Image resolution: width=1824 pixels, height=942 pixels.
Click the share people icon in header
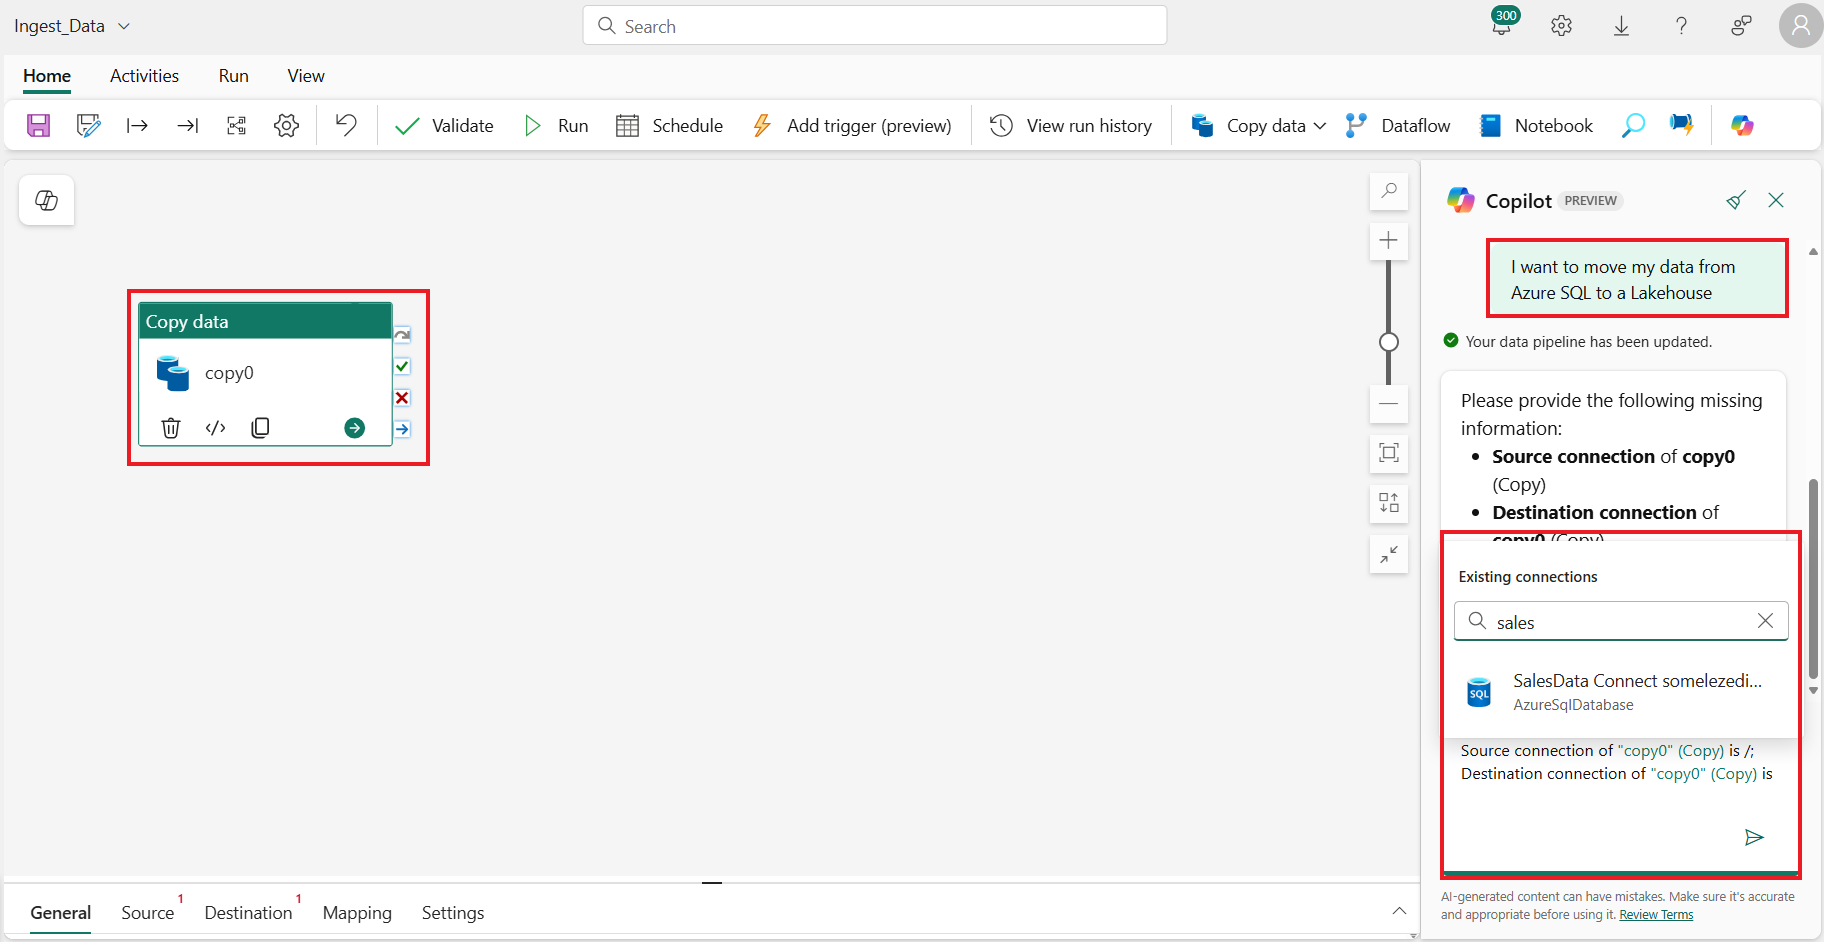(1741, 26)
